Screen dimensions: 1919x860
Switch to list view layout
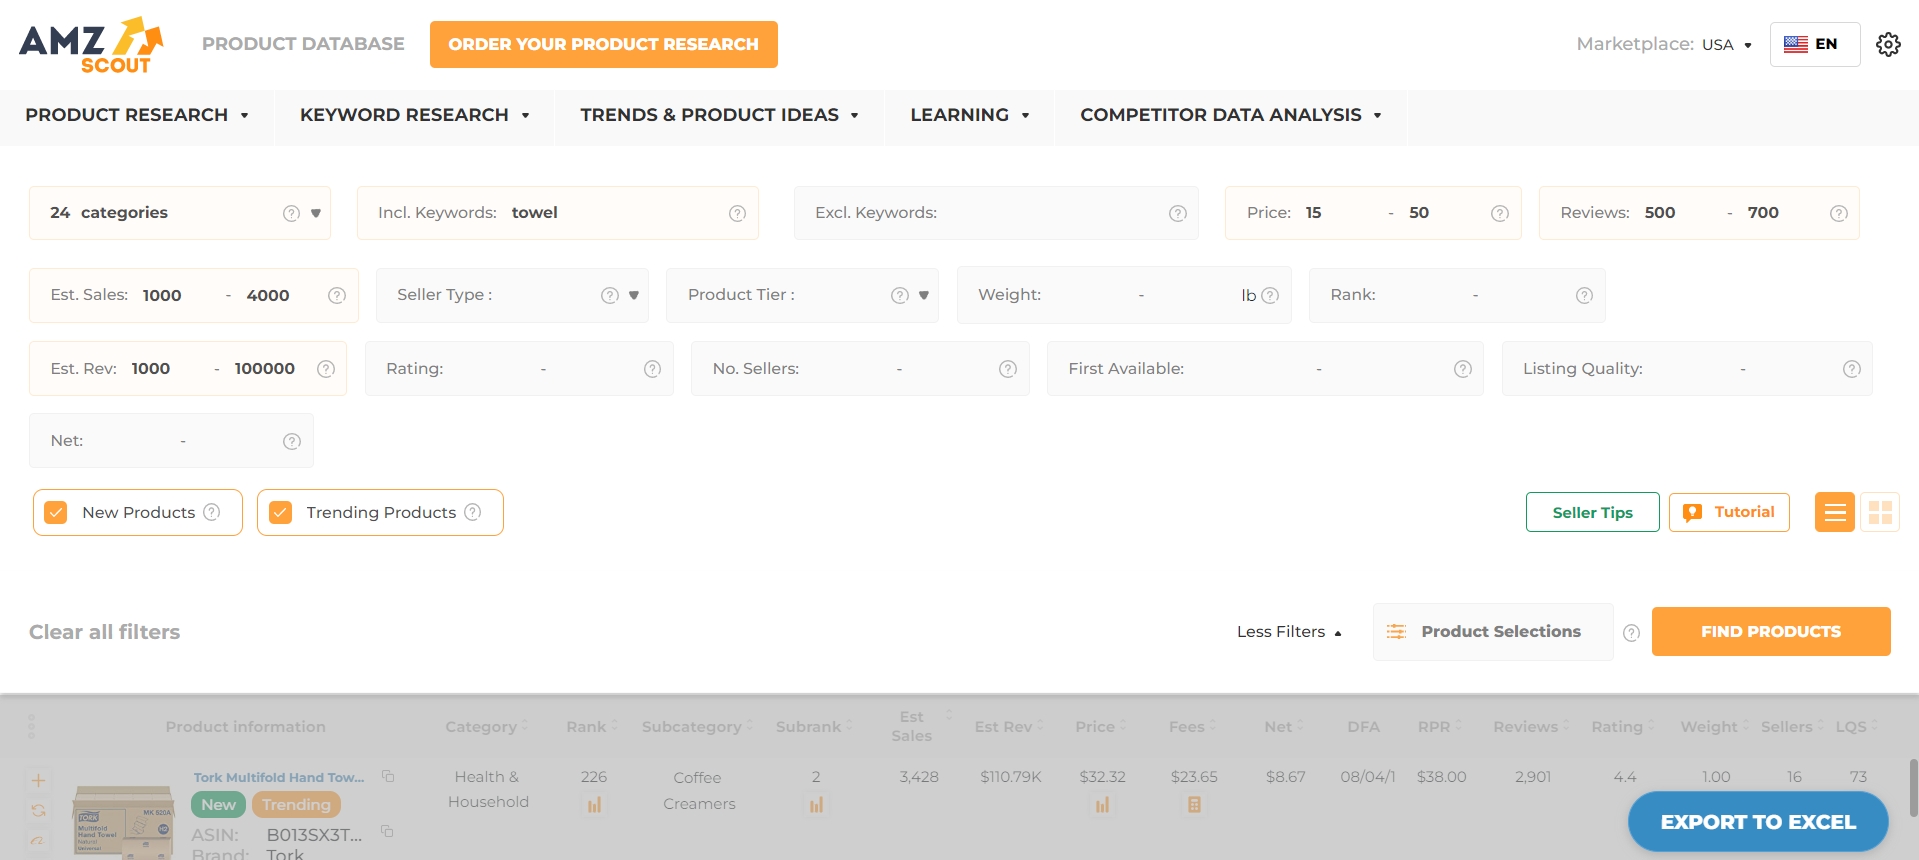(x=1835, y=512)
